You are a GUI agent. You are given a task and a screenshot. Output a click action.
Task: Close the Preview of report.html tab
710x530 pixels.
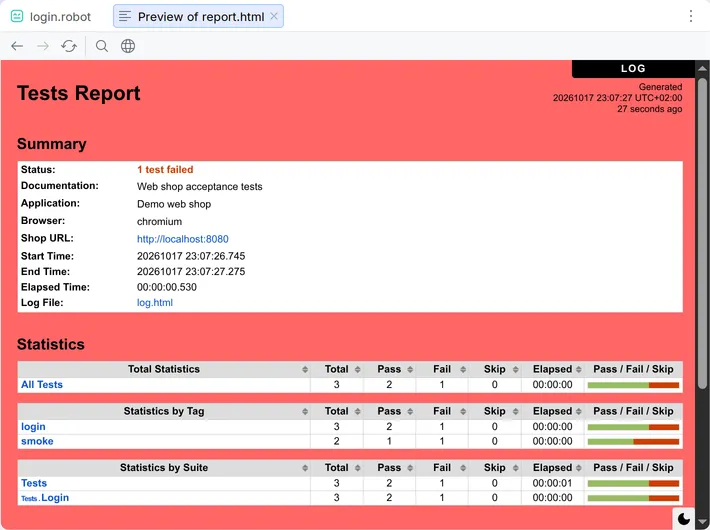coord(274,16)
